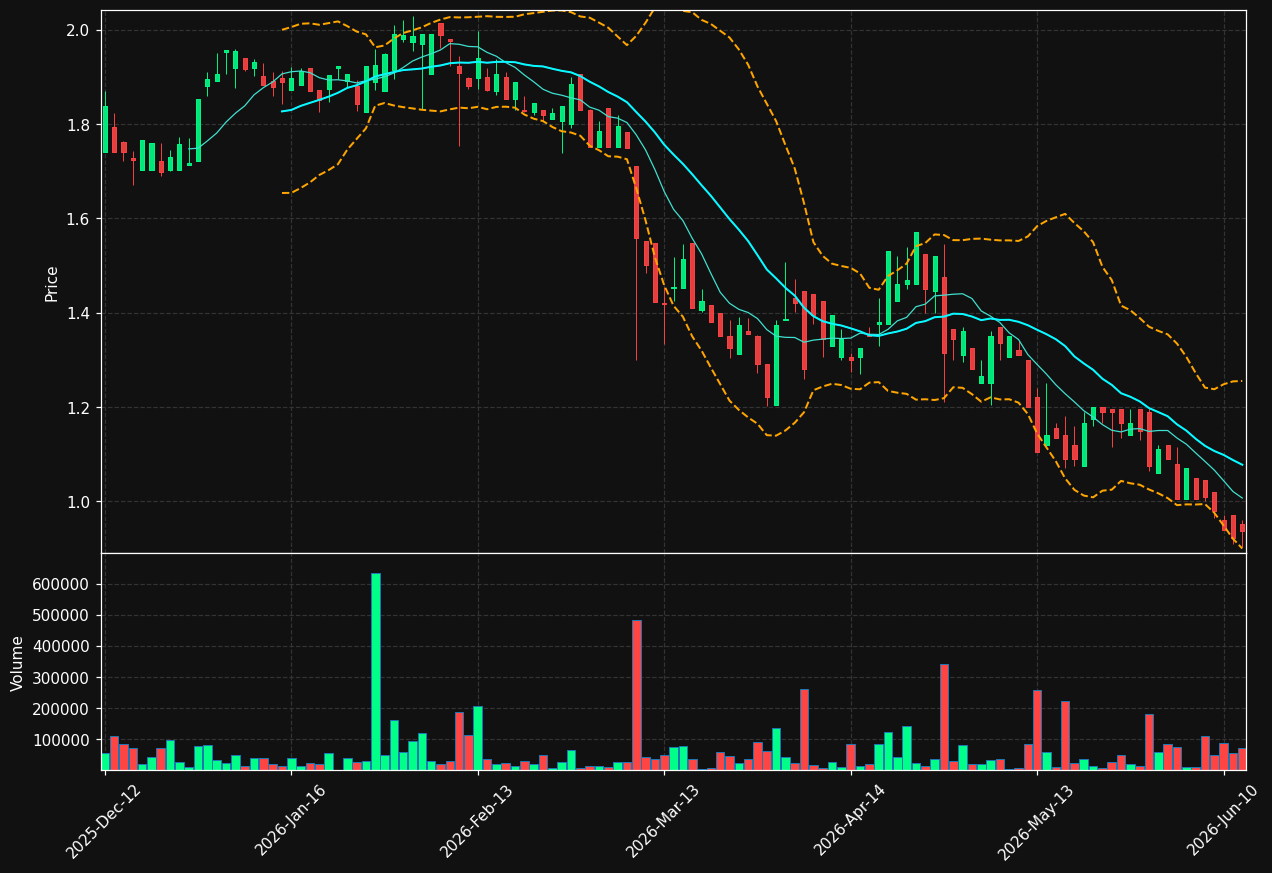Click the 100000 volume tick label
This screenshot has width=1272, height=873.
63,740
